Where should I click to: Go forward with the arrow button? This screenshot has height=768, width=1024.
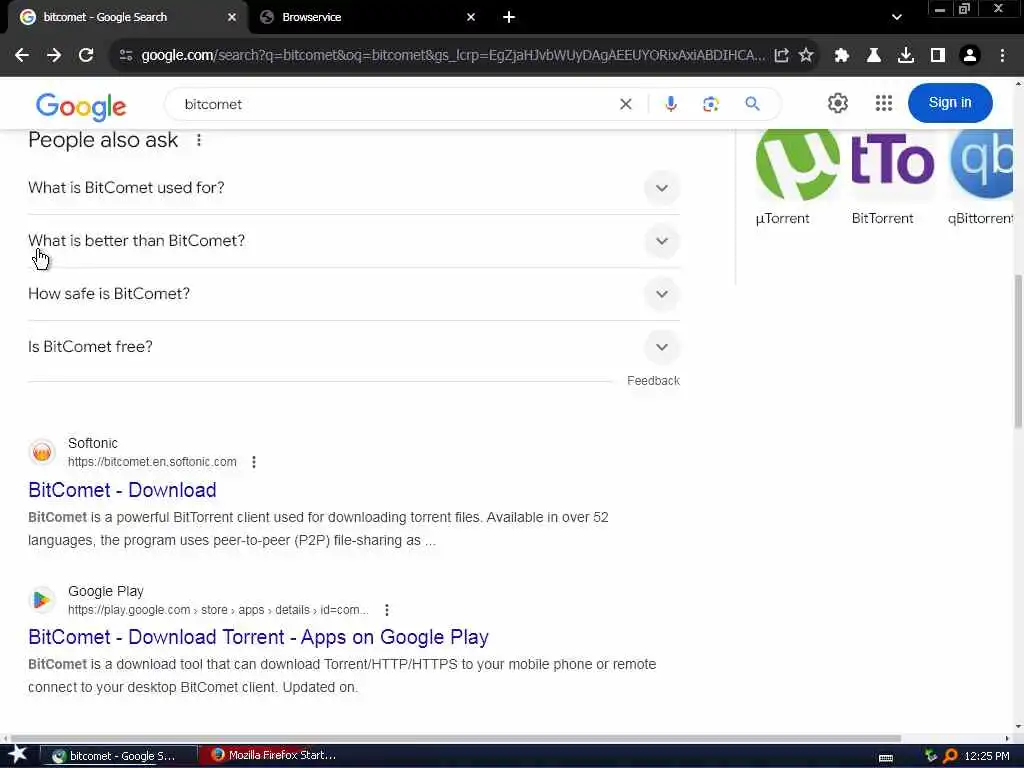tap(54, 56)
